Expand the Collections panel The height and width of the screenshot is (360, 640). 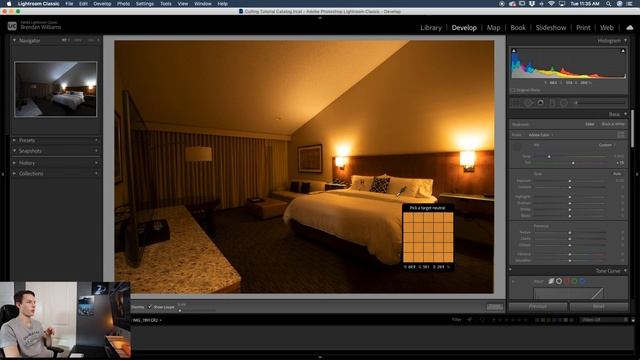(x=14, y=173)
